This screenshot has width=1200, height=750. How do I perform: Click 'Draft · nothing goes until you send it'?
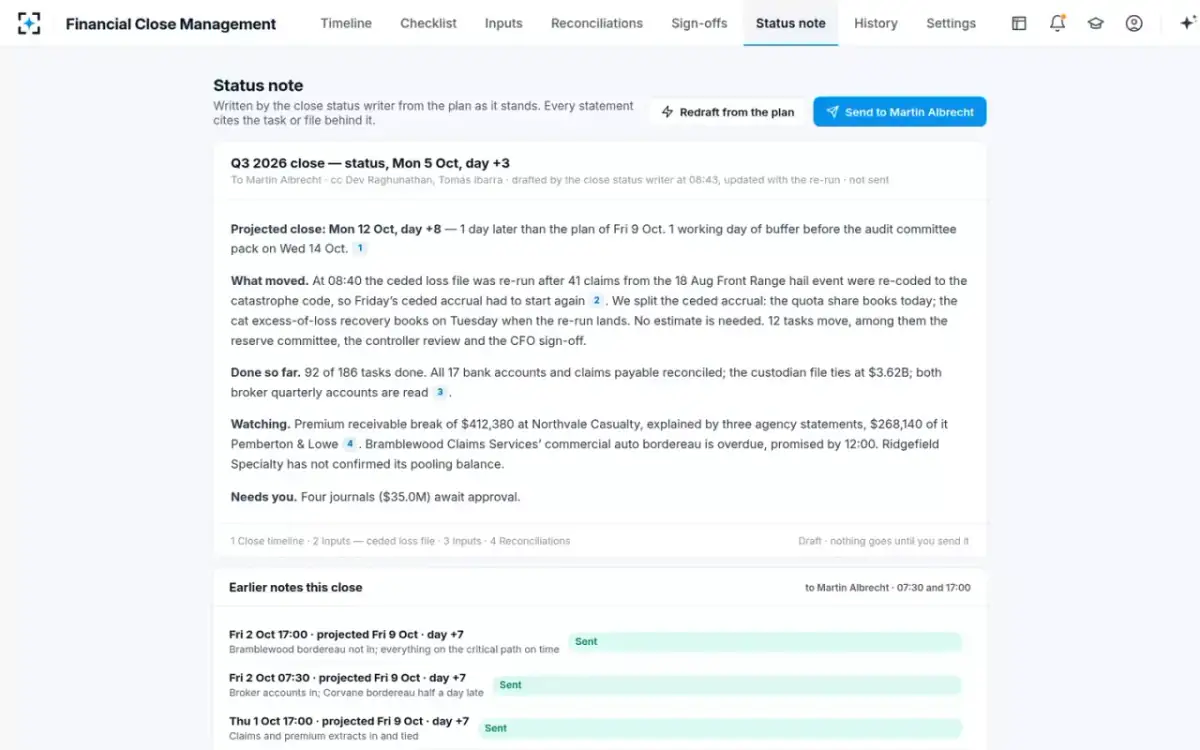coord(883,541)
